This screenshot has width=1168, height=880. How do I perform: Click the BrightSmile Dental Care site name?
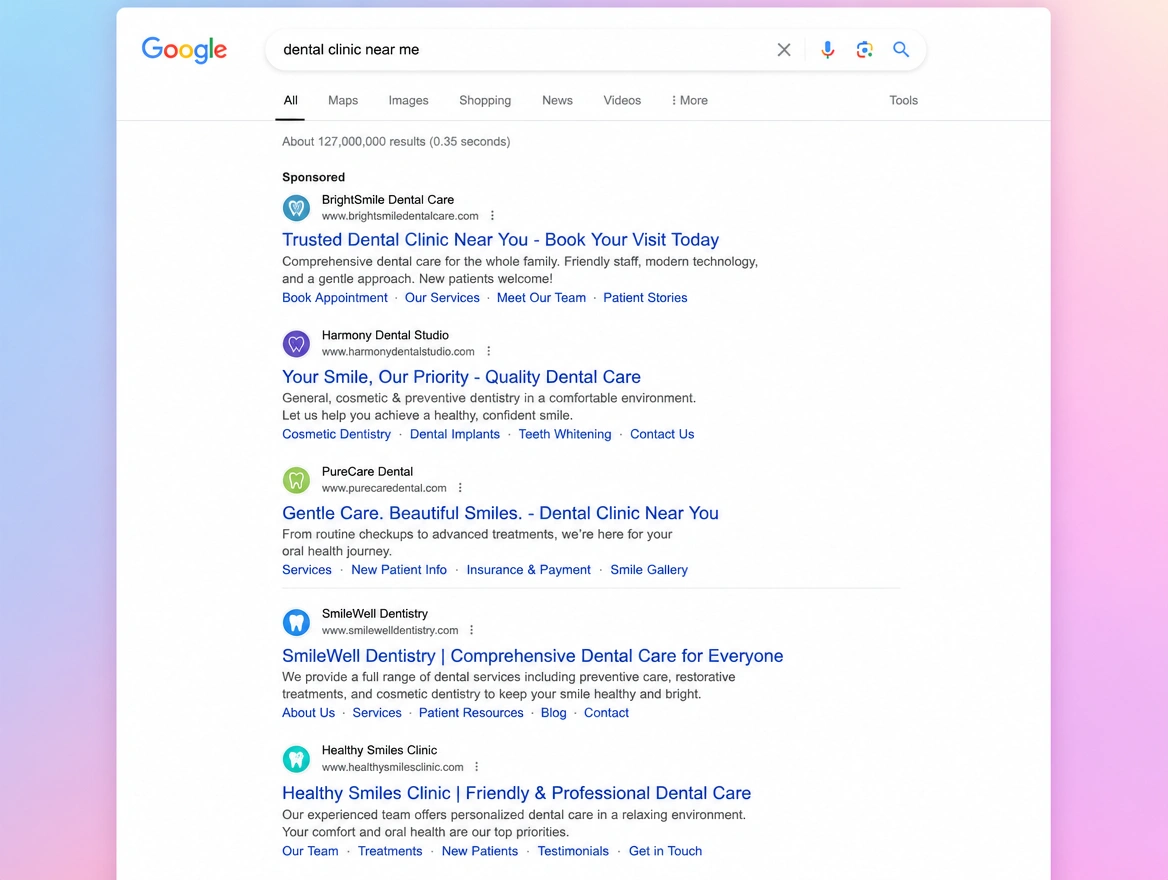tap(388, 200)
